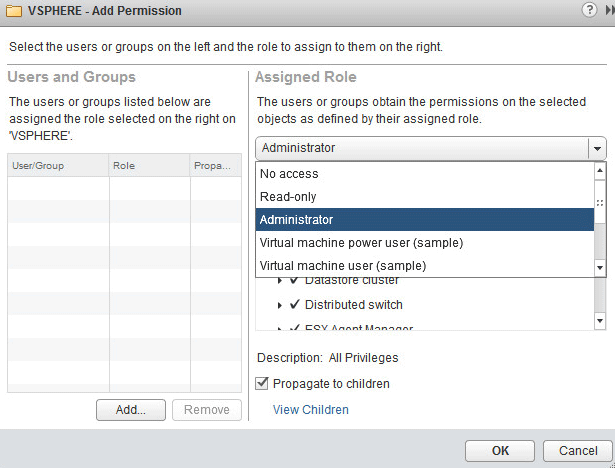This screenshot has height=468, width=615.
Task: Click the User/Group column header
Action: point(58,166)
